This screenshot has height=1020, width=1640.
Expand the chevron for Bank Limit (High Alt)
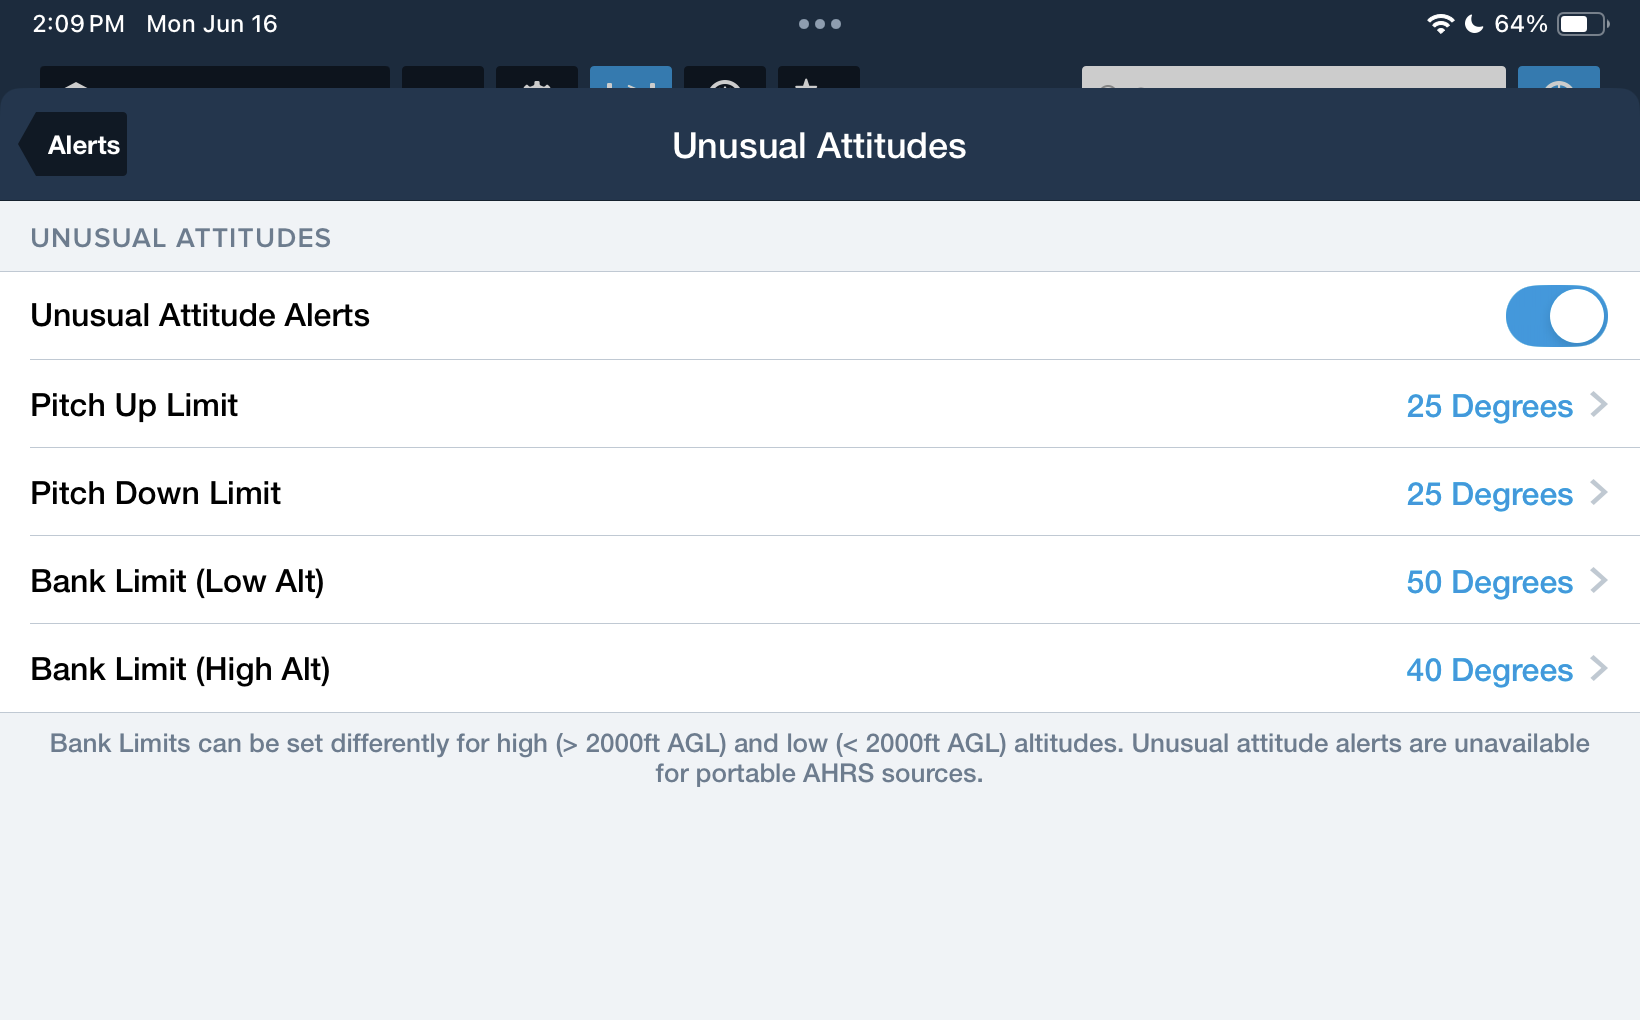pyautogui.click(x=1599, y=669)
